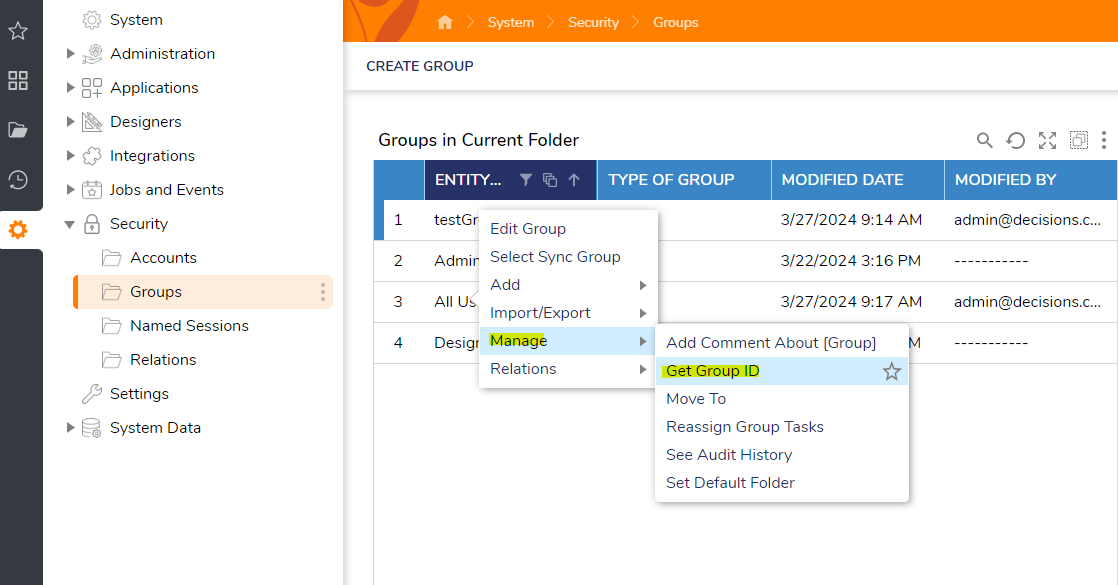Sort by TYPE OF GROUP column header
1118x585 pixels.
tap(684, 180)
